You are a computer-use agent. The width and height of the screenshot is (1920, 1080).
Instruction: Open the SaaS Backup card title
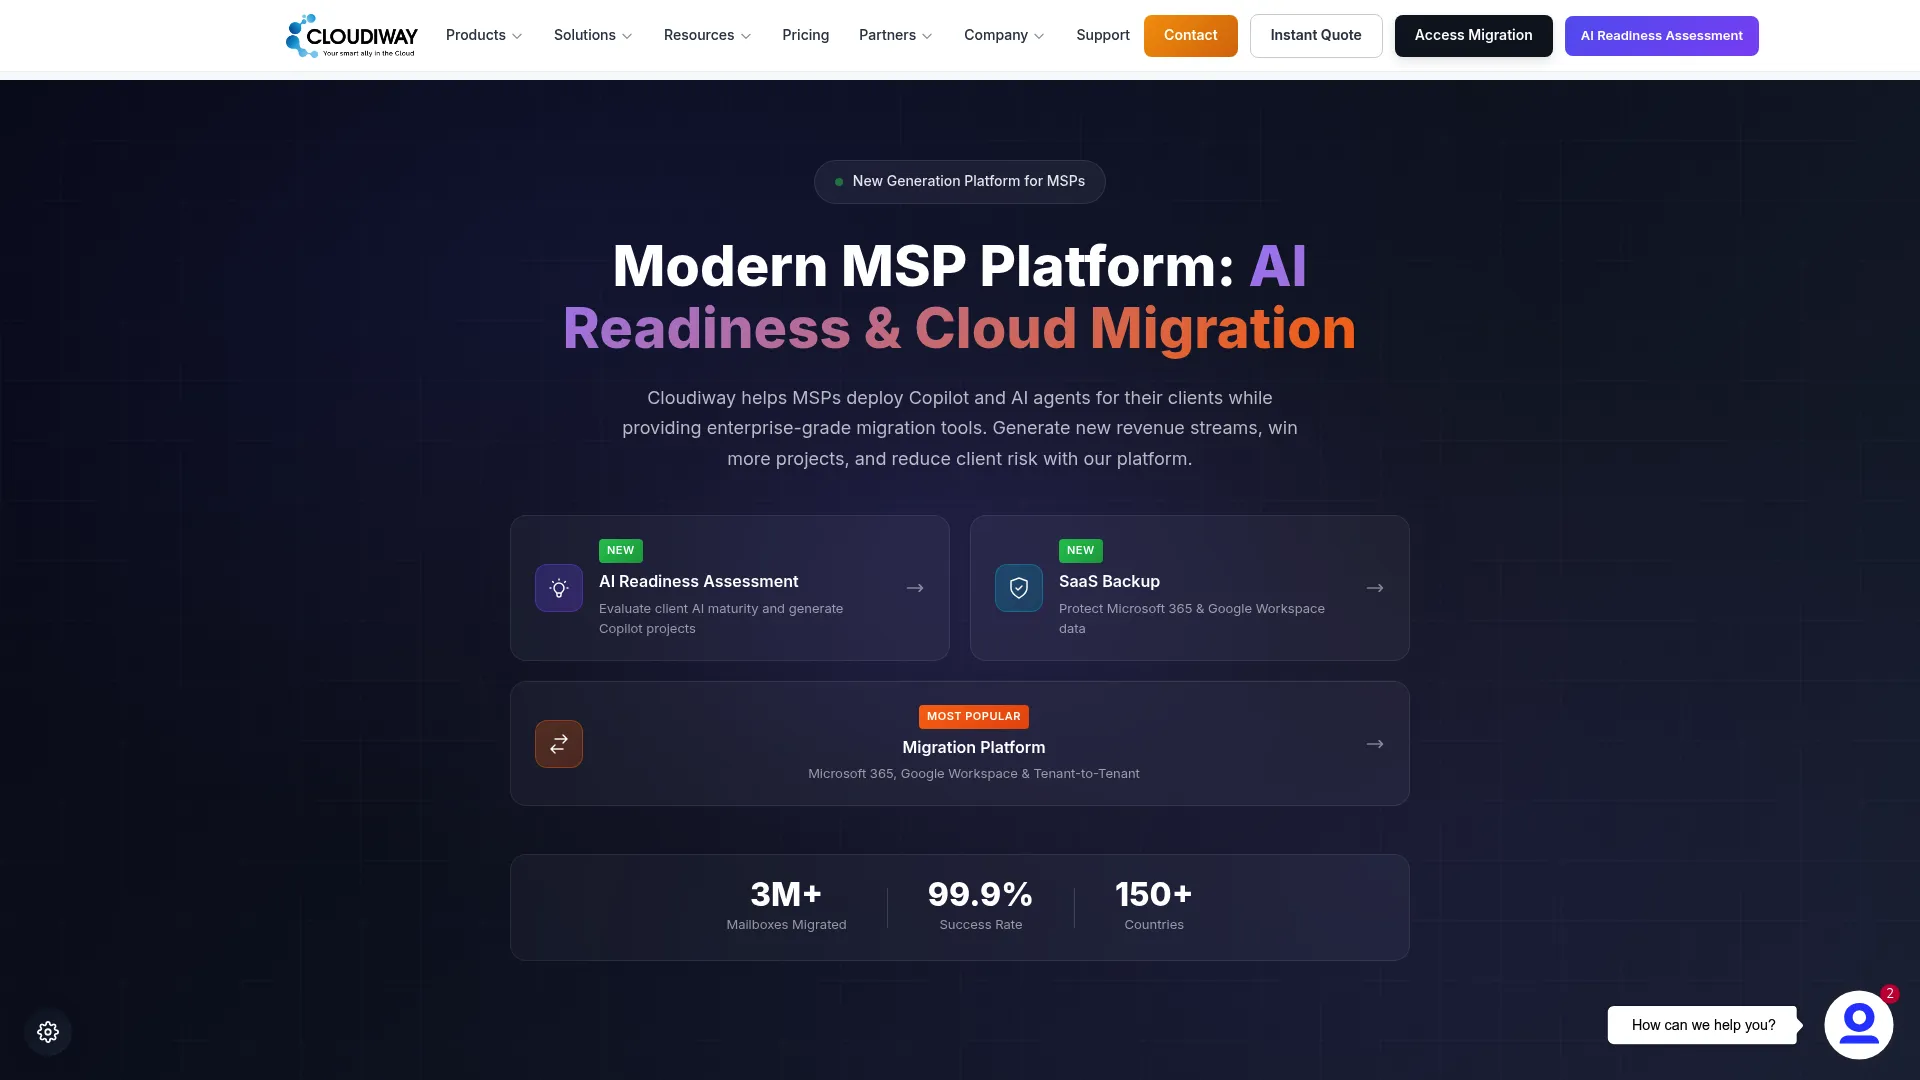point(1109,582)
